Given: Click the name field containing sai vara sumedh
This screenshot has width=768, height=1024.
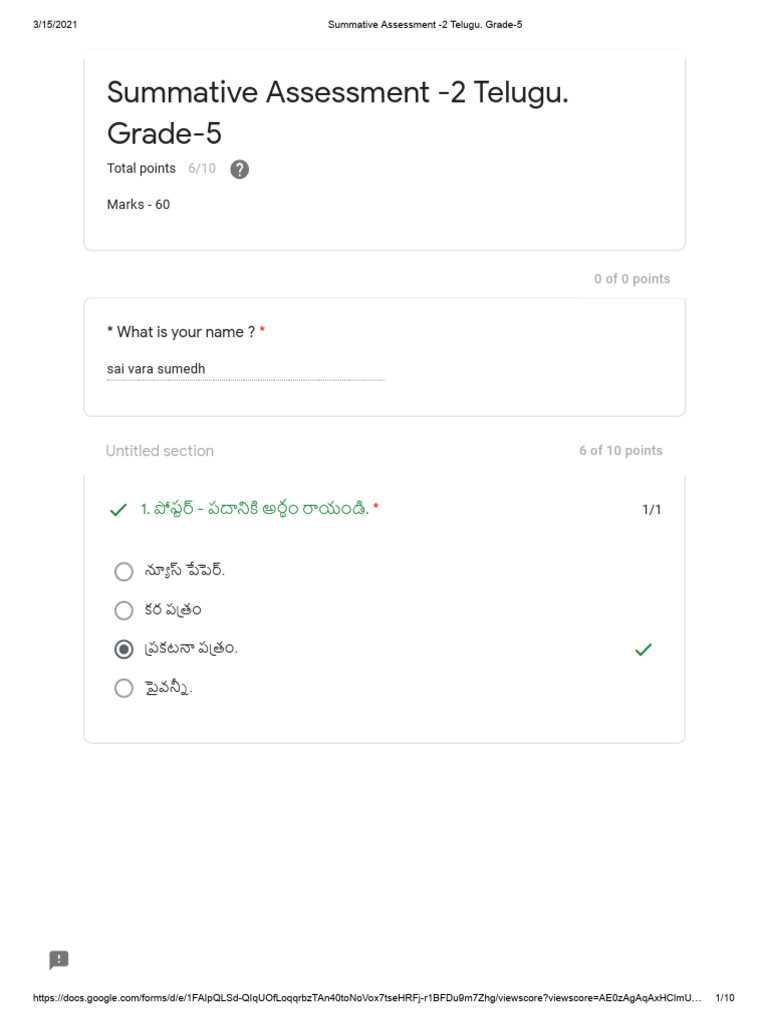Looking at the screenshot, I should coord(245,370).
